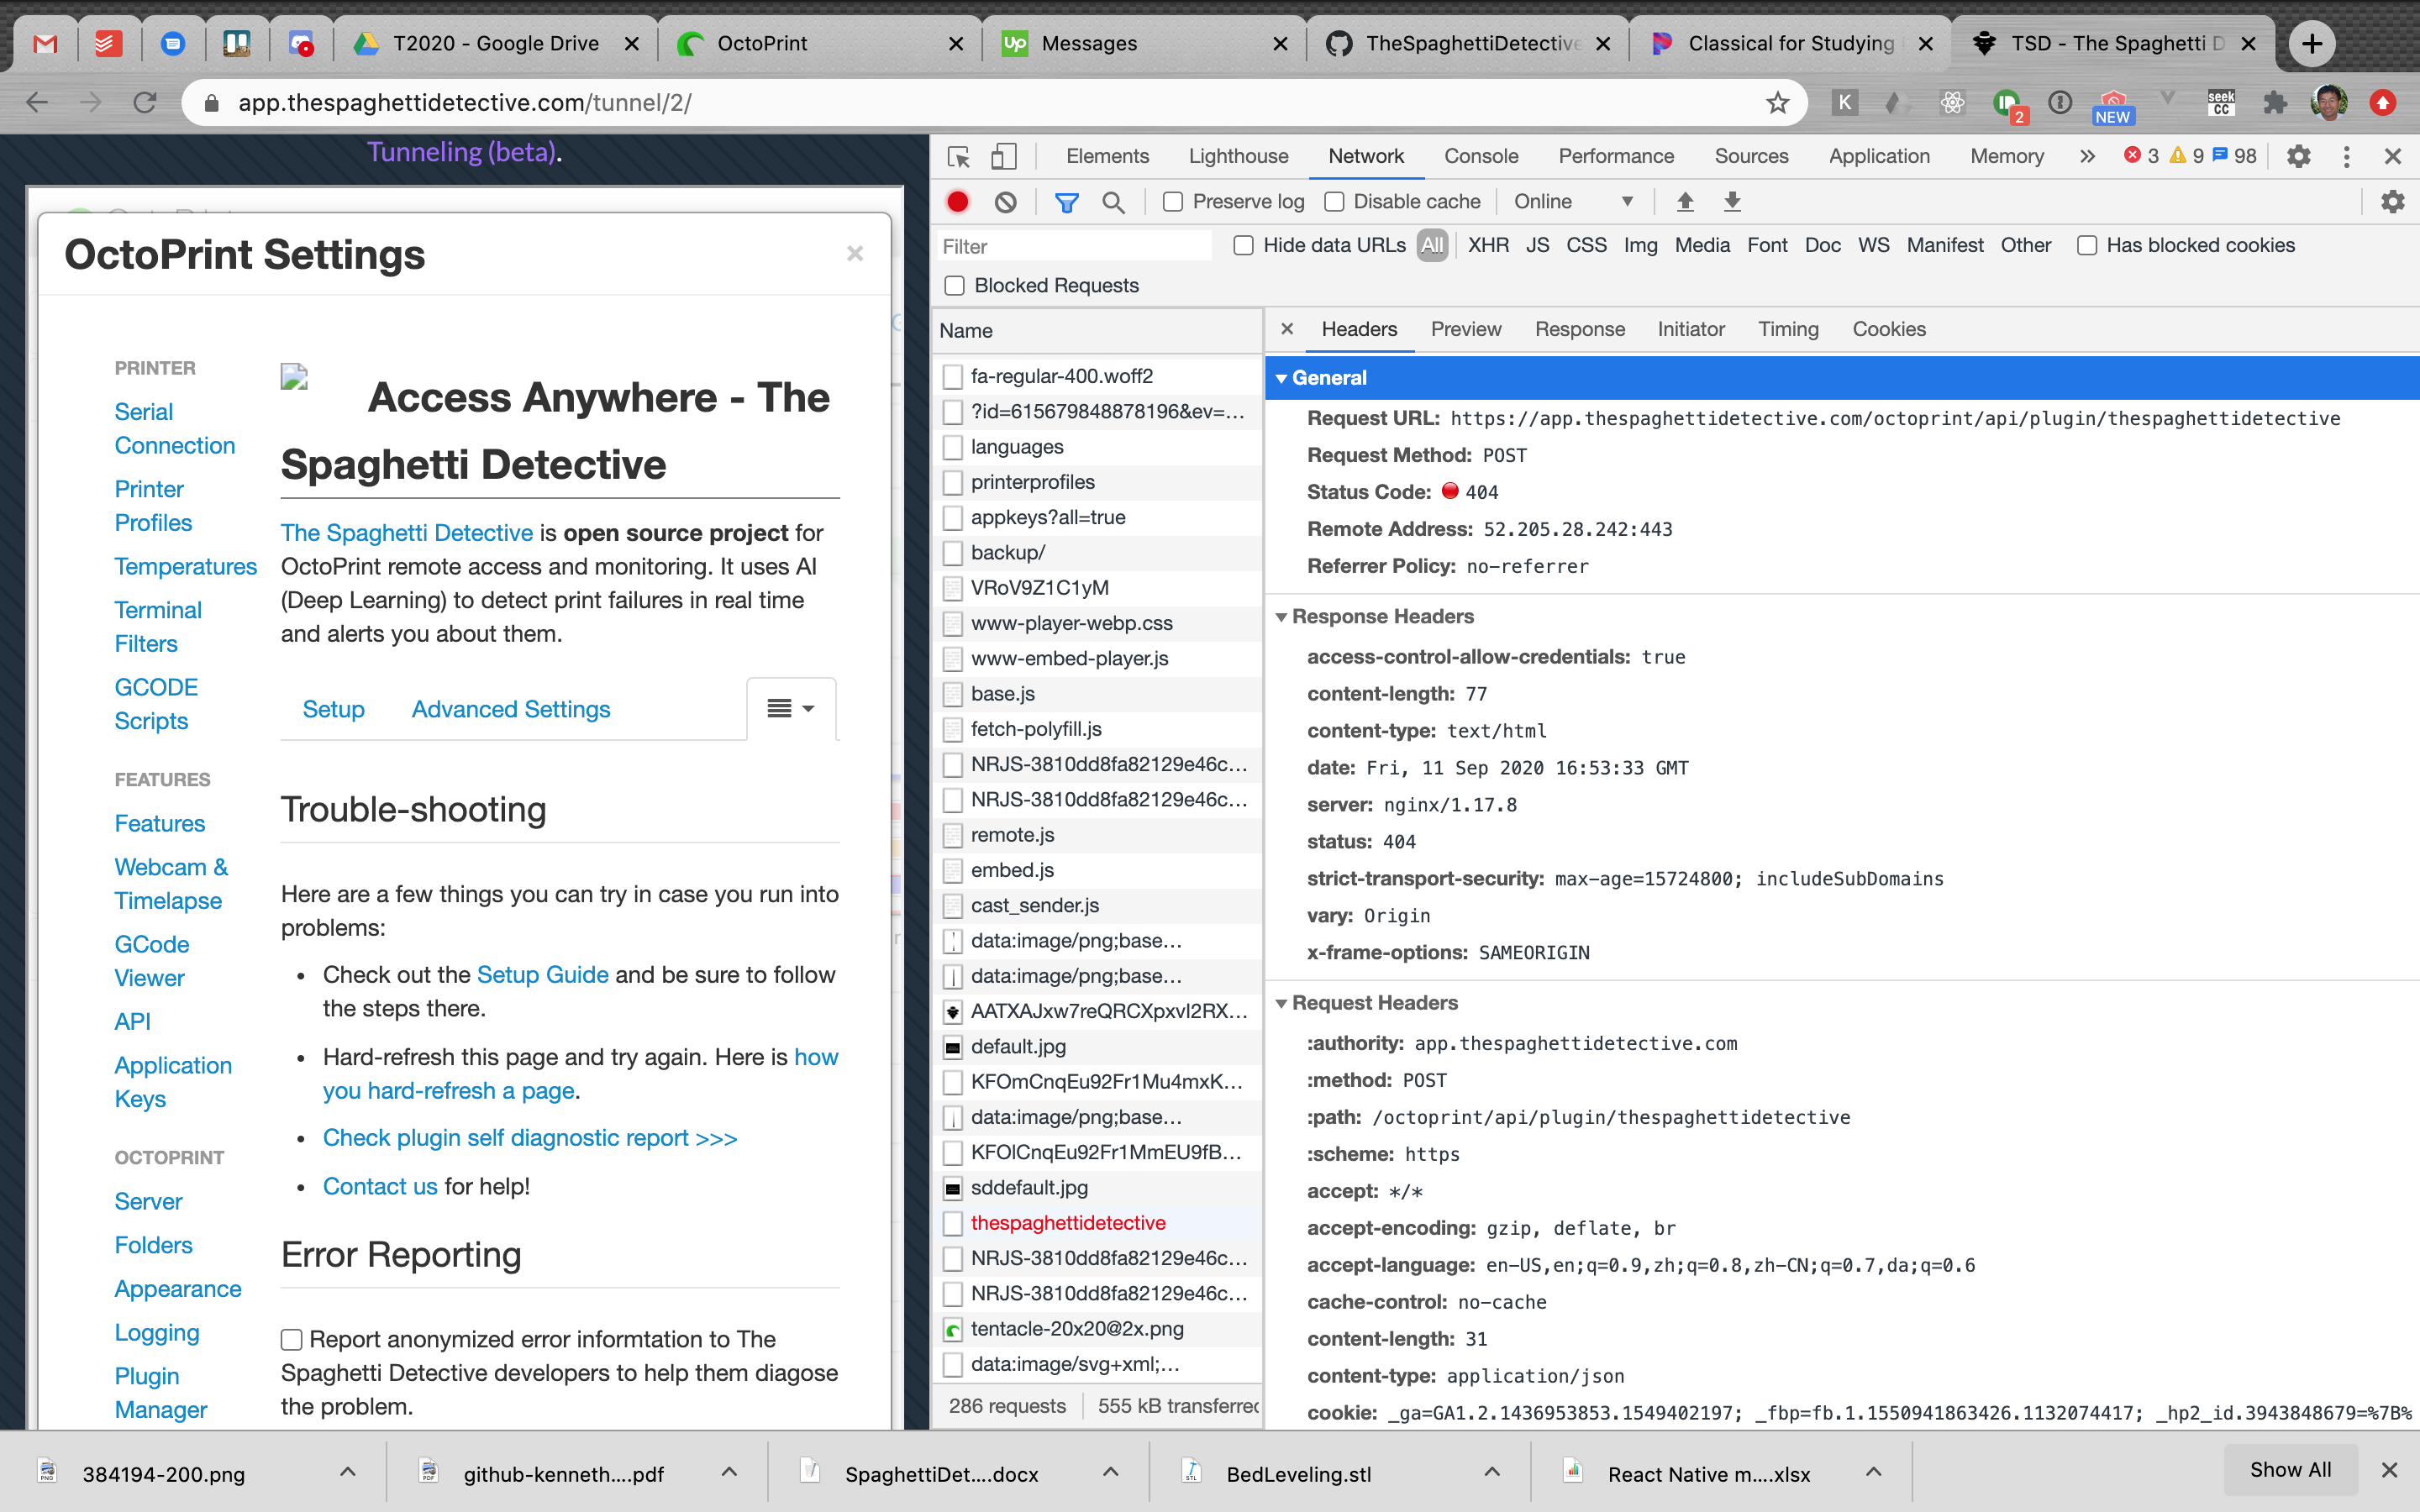Toggle the network filter funnel icon
The height and width of the screenshot is (1512, 2420).
pyautogui.click(x=1066, y=203)
